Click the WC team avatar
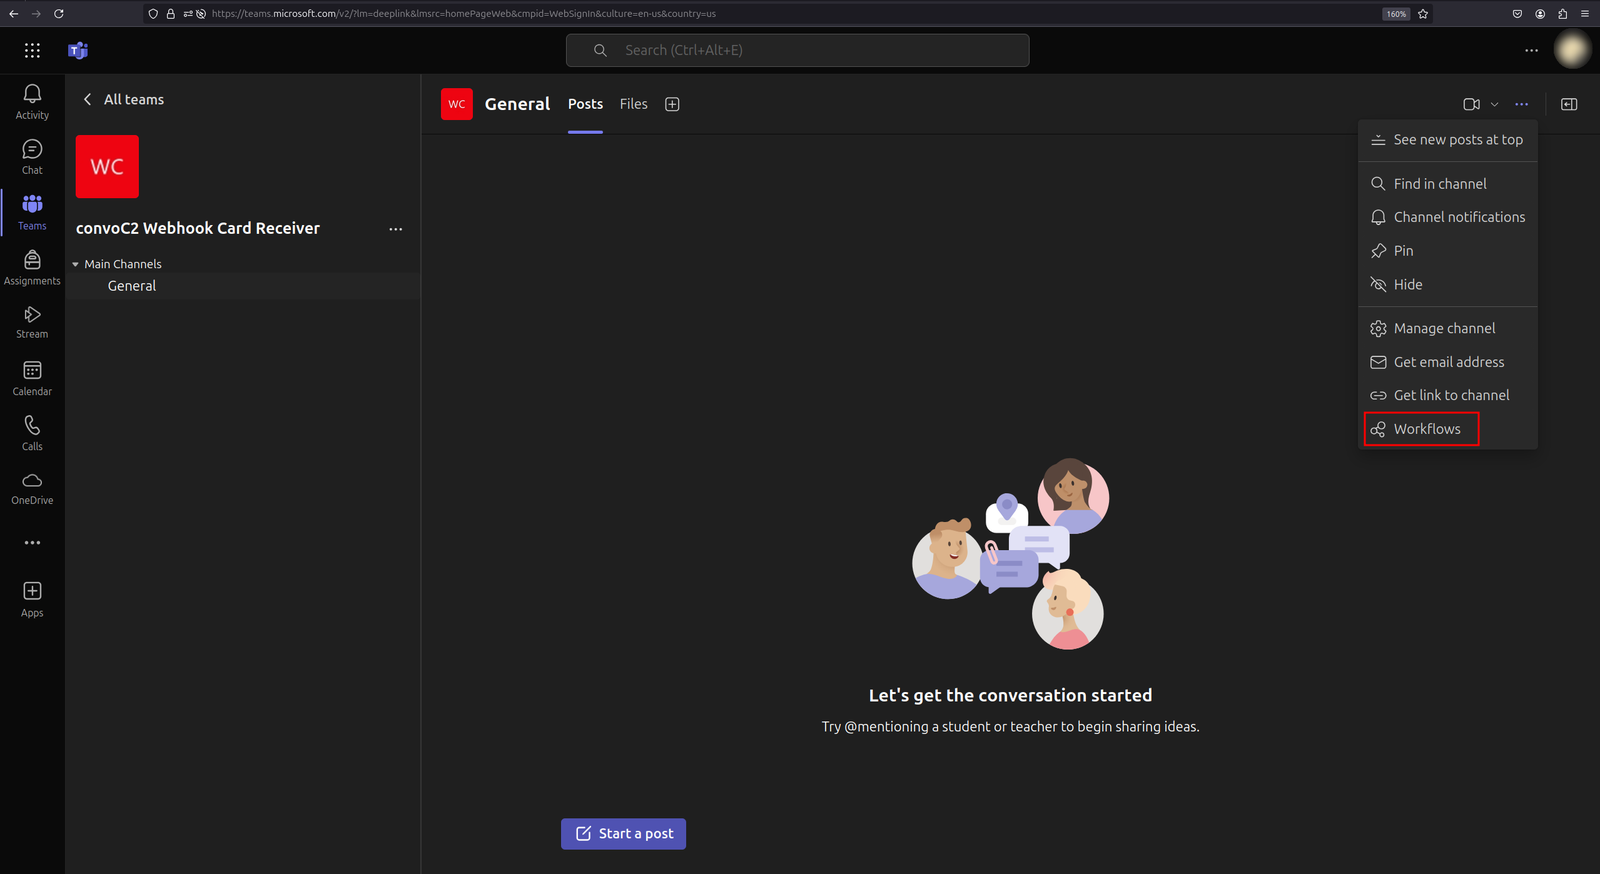The width and height of the screenshot is (1600, 874). tap(107, 166)
